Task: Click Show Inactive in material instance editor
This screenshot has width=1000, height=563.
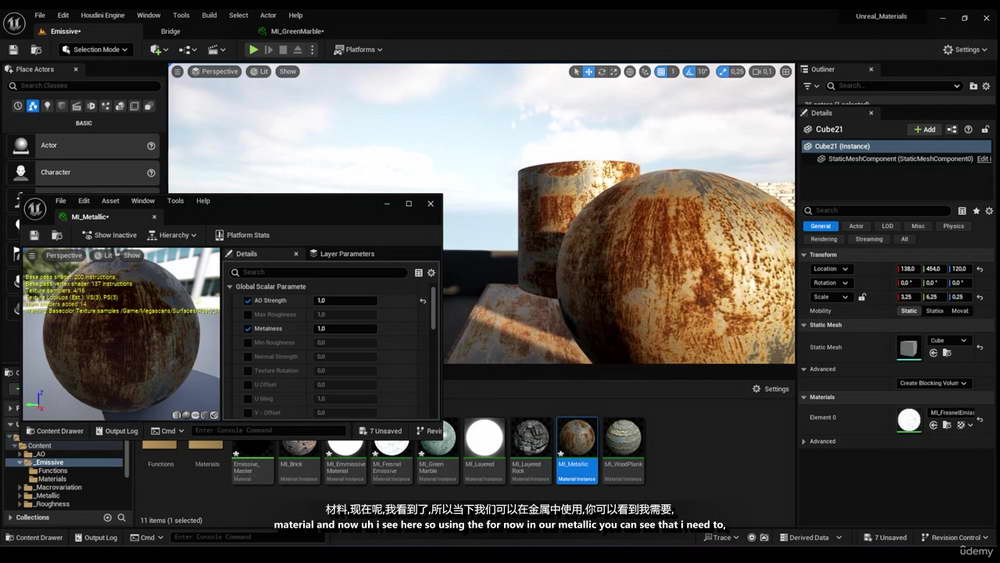Action: coord(110,235)
